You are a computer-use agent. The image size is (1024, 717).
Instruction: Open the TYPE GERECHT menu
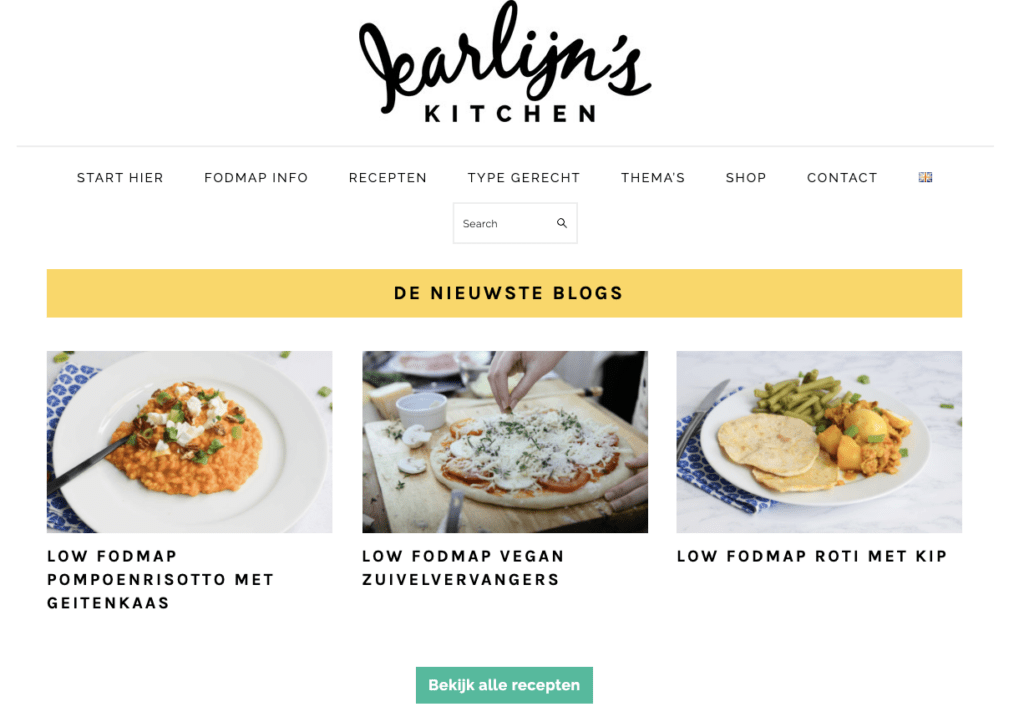(x=524, y=178)
